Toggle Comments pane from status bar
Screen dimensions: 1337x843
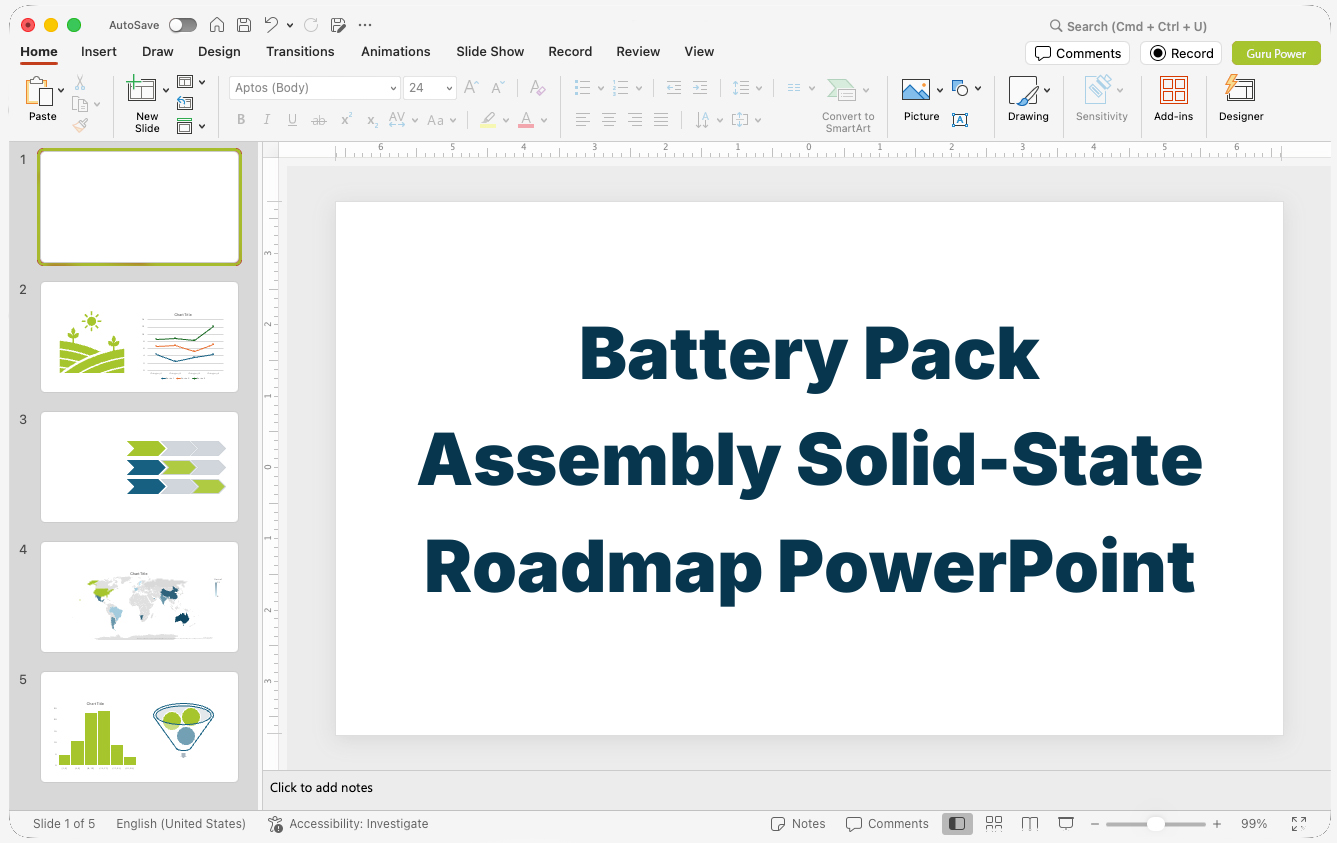click(887, 824)
